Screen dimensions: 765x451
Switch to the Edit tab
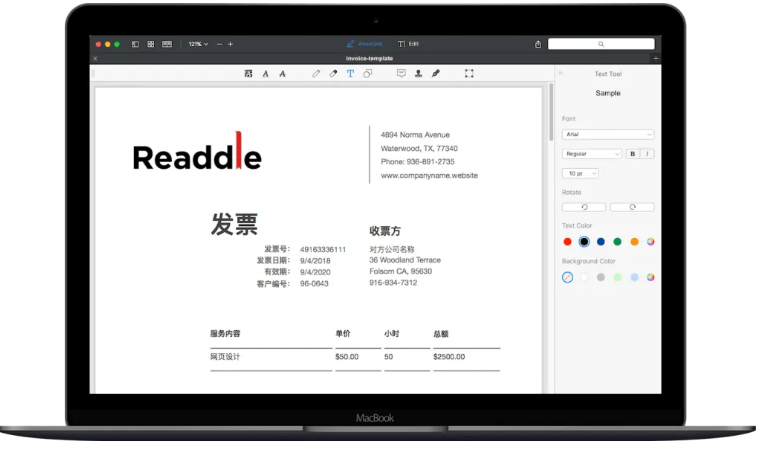coord(409,44)
